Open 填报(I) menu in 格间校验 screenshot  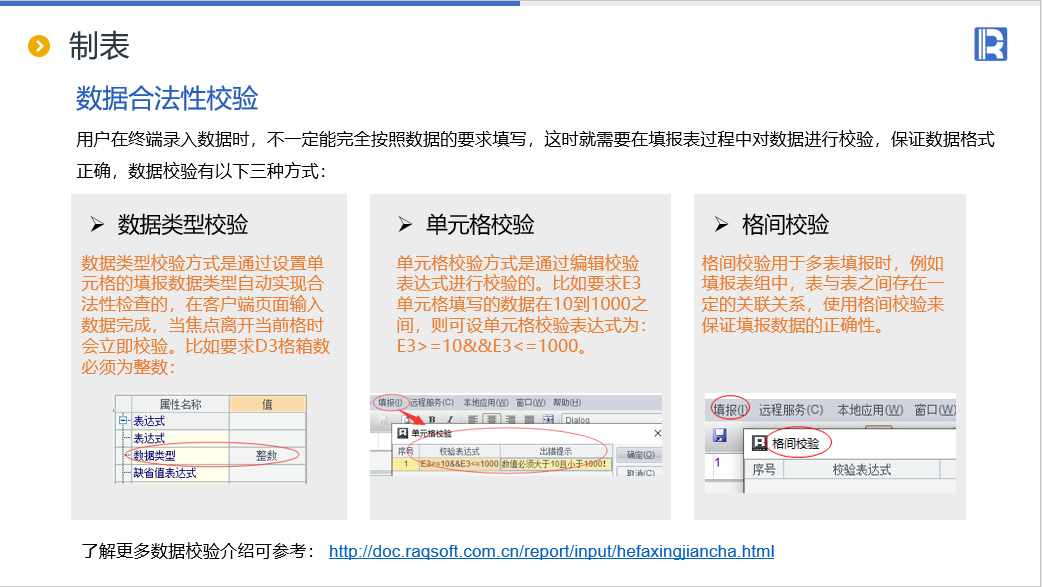click(x=730, y=410)
